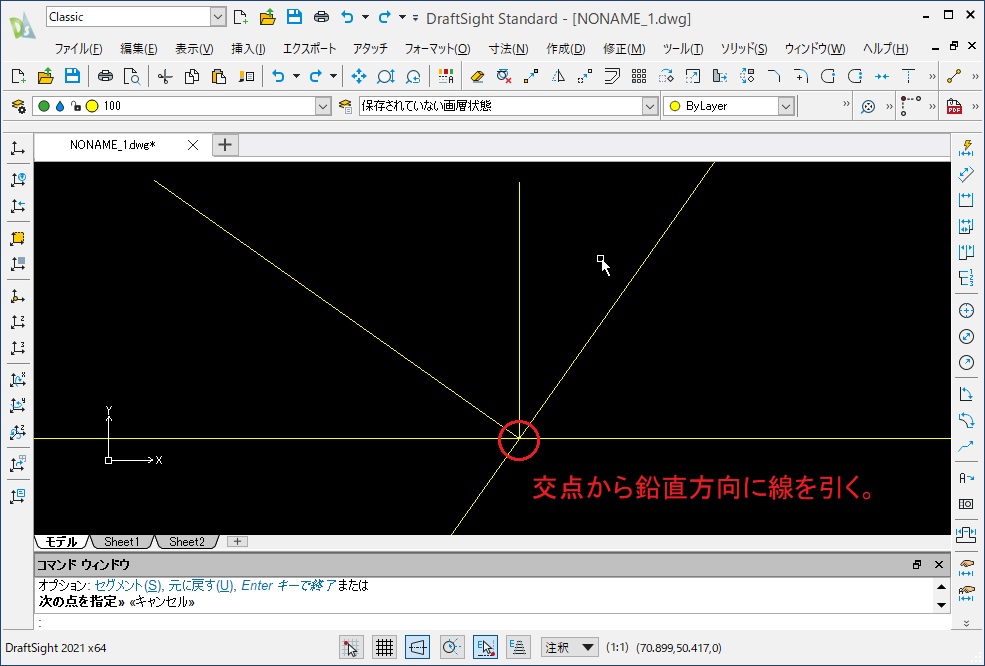985x666 pixels.
Task: Click the Enter キーで終了 command option link
Action: point(288,586)
